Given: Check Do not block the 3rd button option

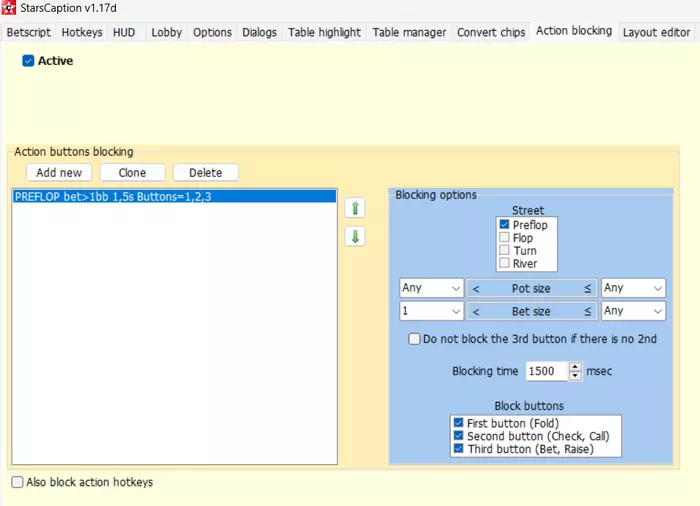Looking at the screenshot, I should (414, 339).
